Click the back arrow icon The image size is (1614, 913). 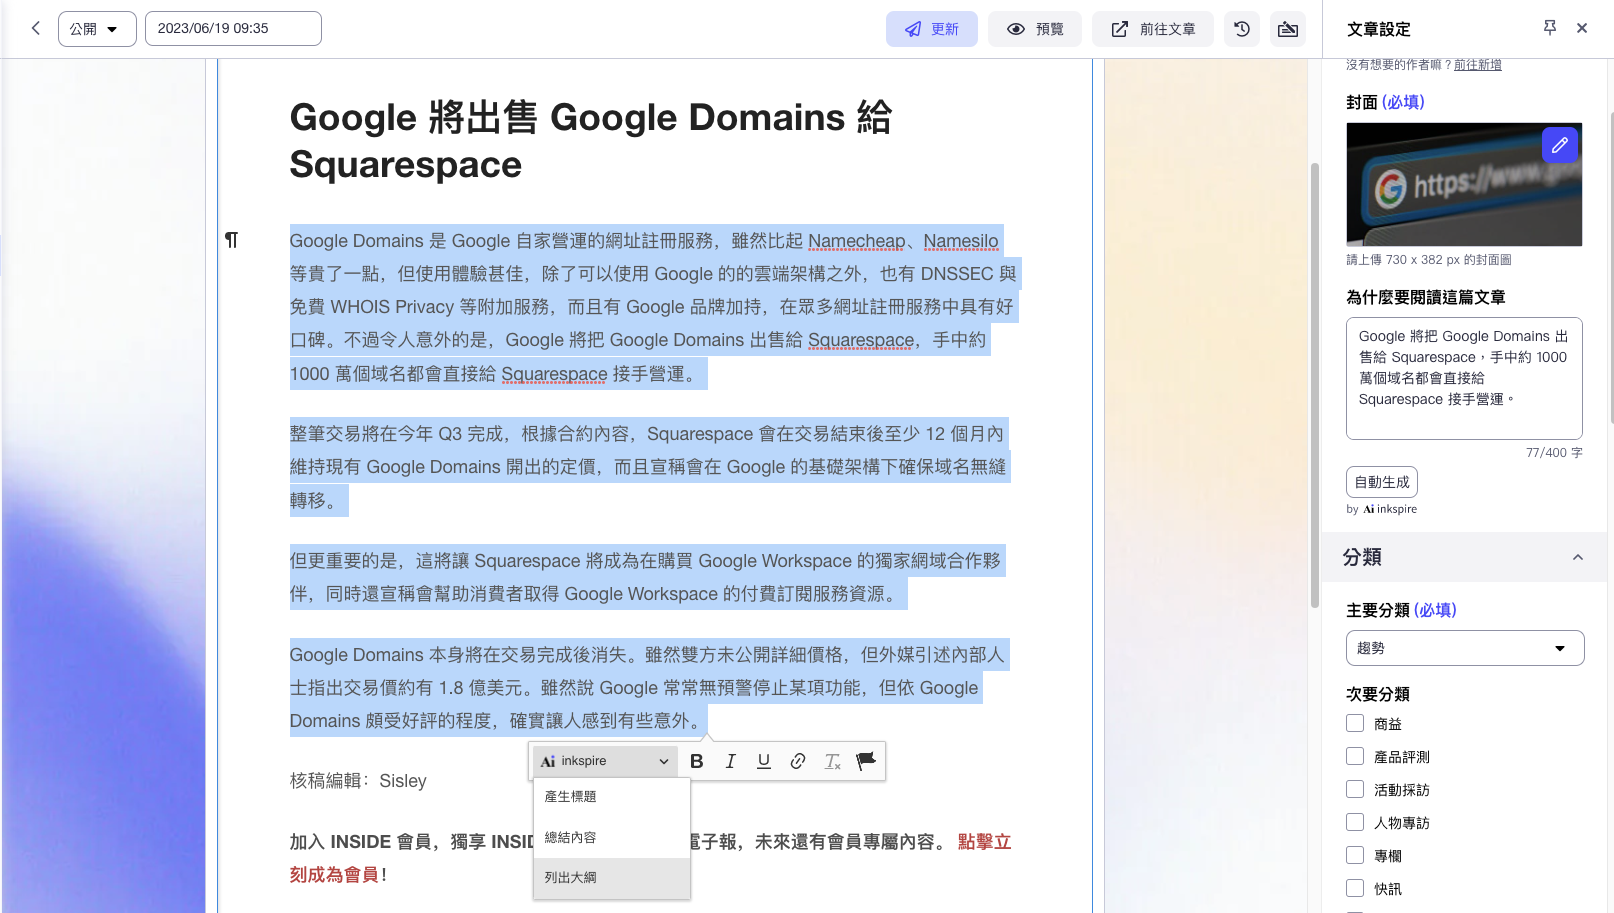pos(36,28)
